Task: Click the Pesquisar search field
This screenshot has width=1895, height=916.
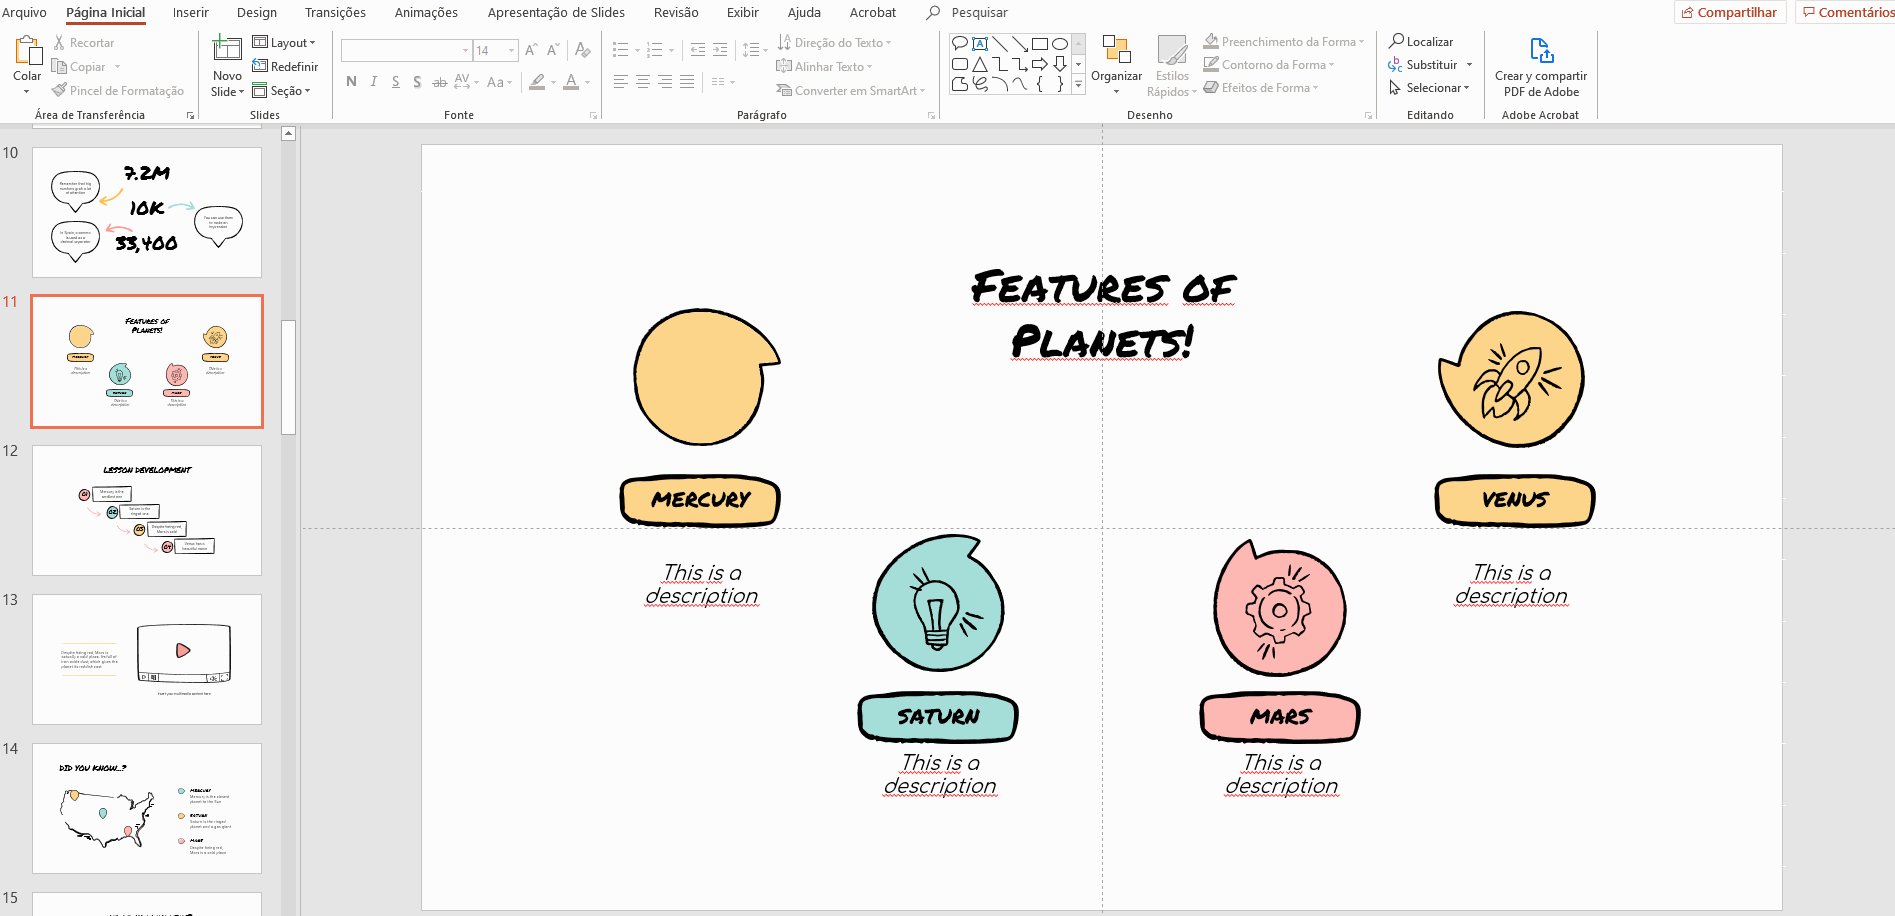Action: (979, 12)
